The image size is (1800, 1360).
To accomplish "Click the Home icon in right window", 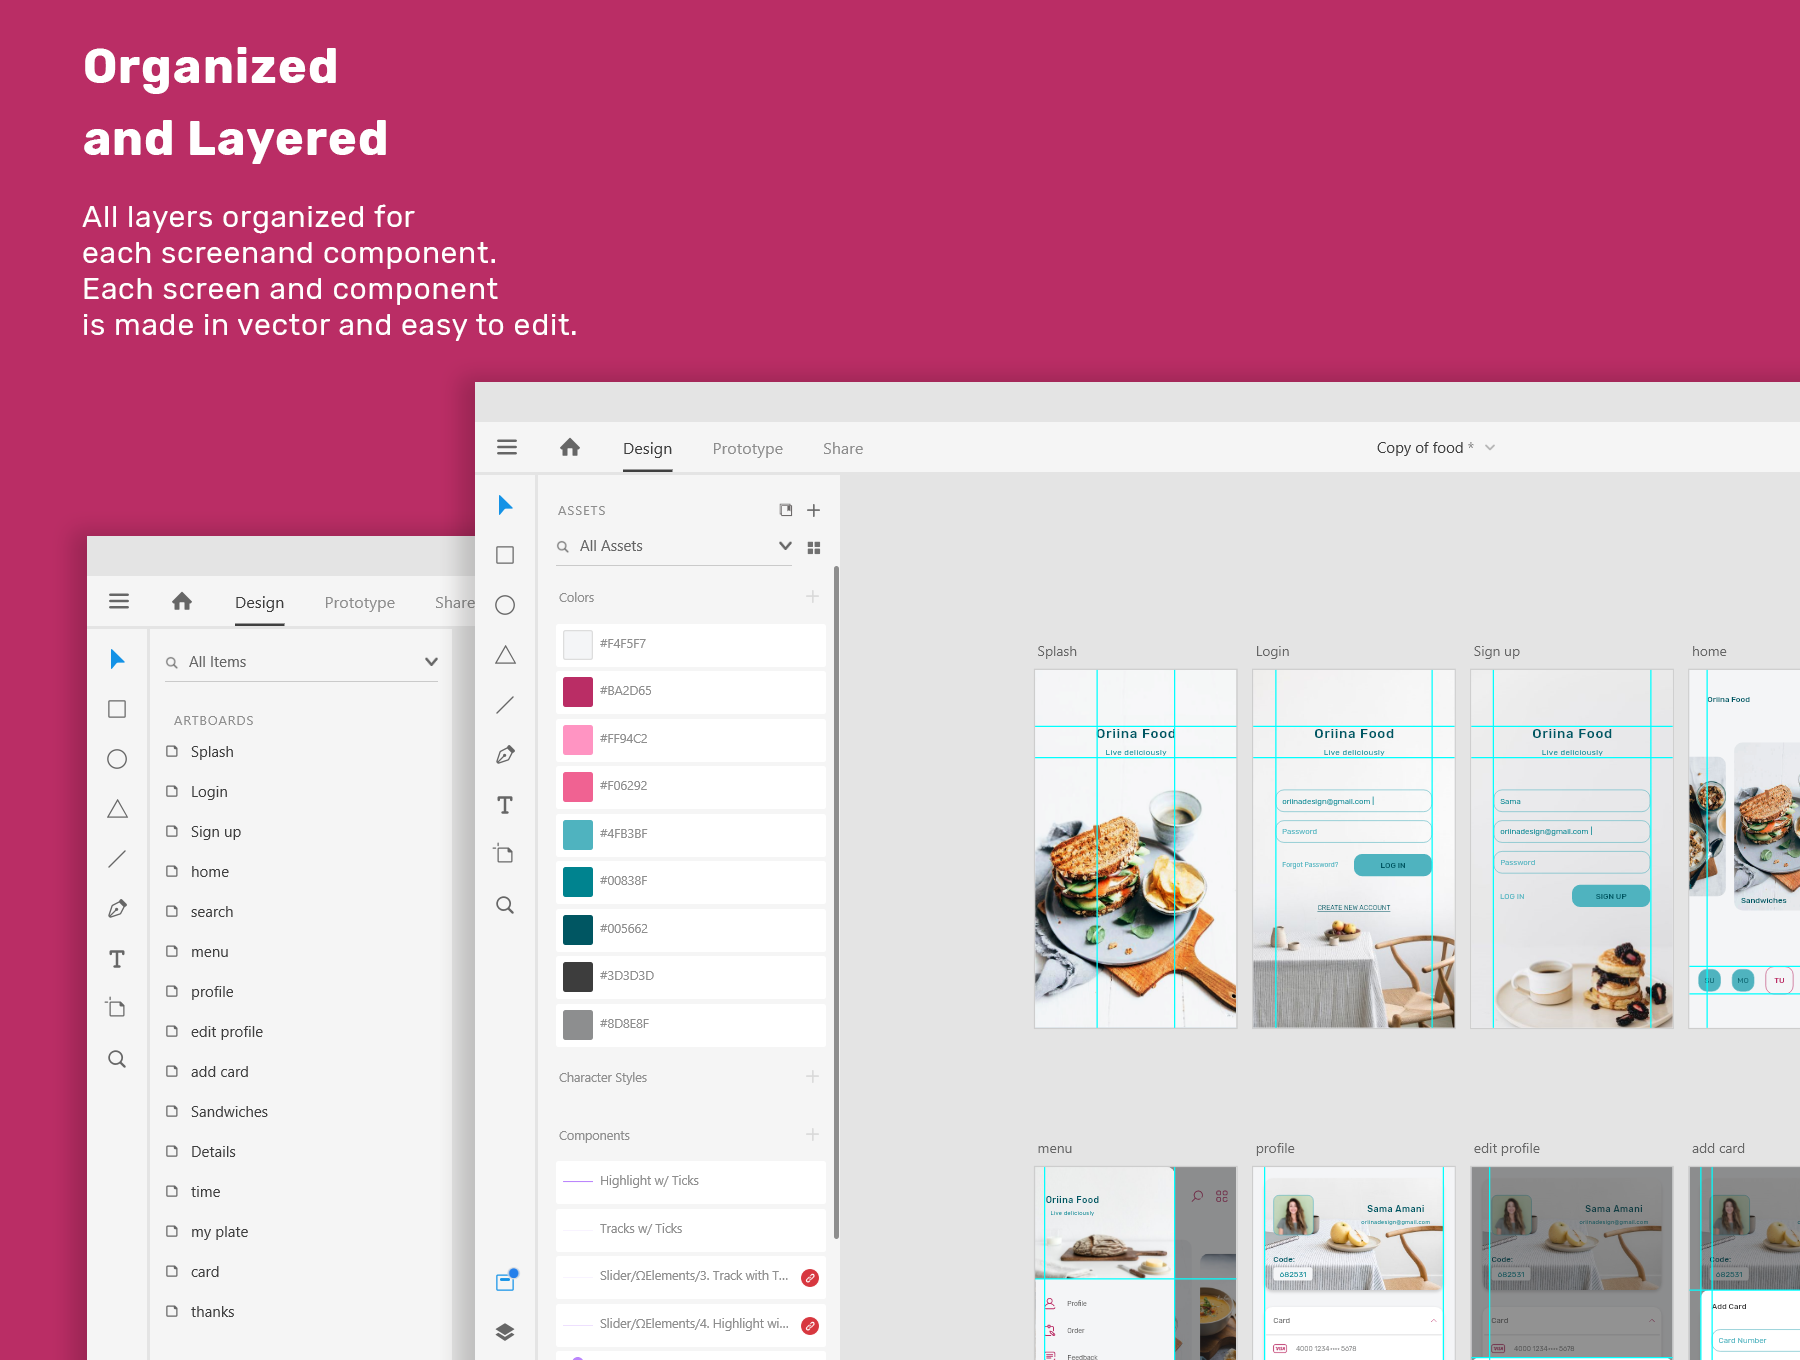I will pos(570,448).
